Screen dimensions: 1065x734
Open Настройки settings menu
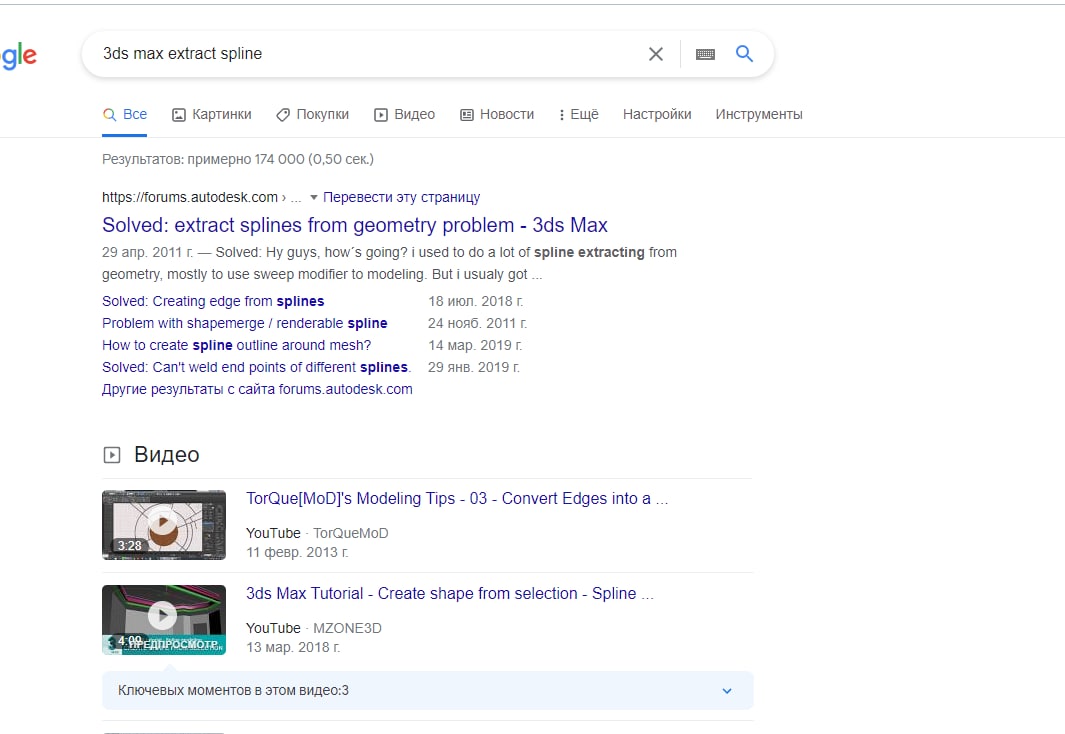point(657,114)
